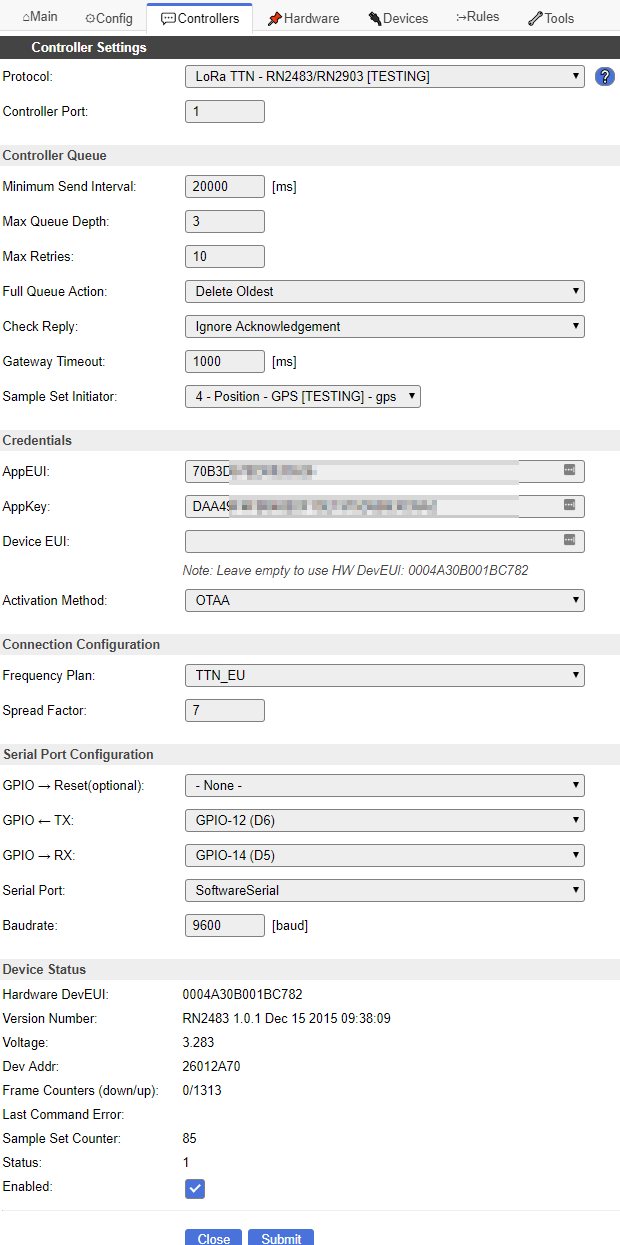Open the GPIO RX pin dropdown
This screenshot has height=1245, width=620.
tap(385, 855)
